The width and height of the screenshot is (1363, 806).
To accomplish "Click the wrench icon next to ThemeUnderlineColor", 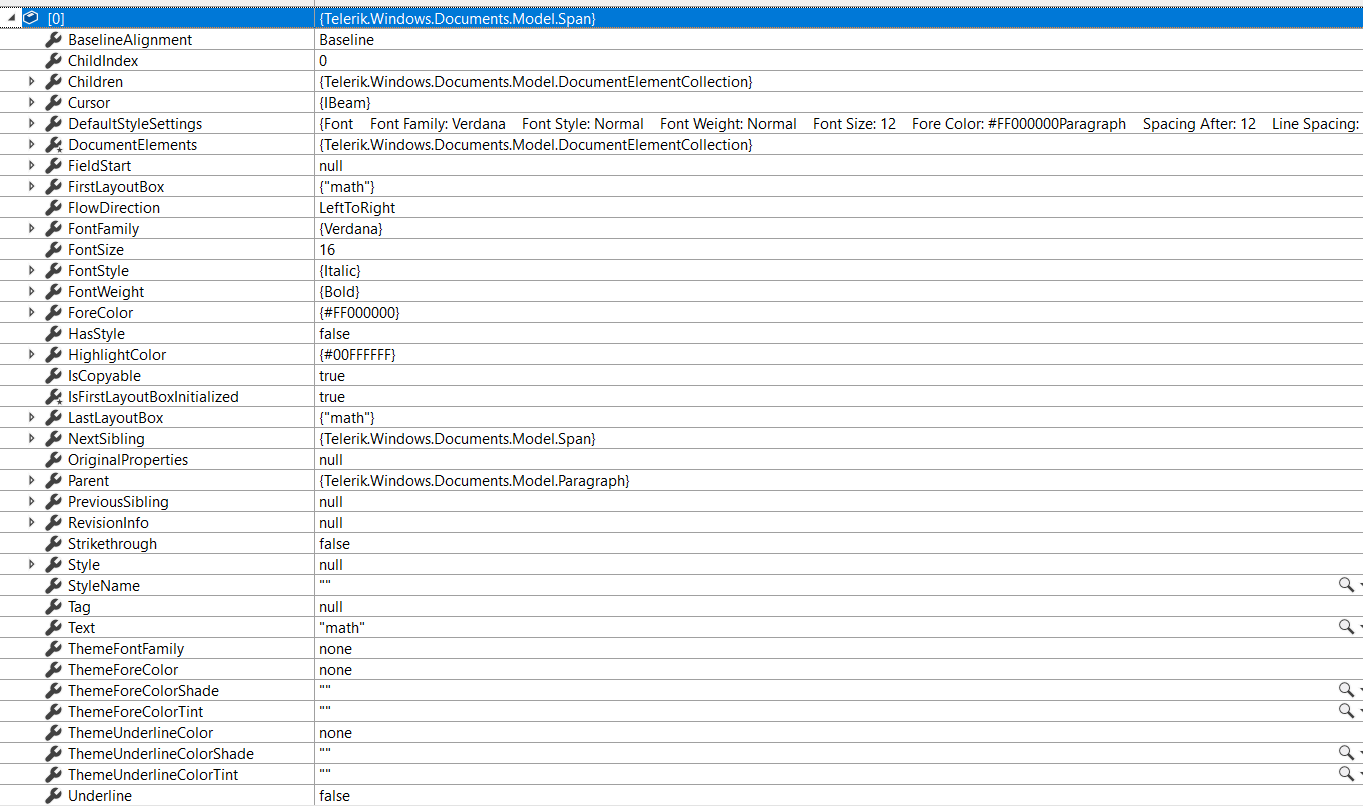I will pos(54,733).
